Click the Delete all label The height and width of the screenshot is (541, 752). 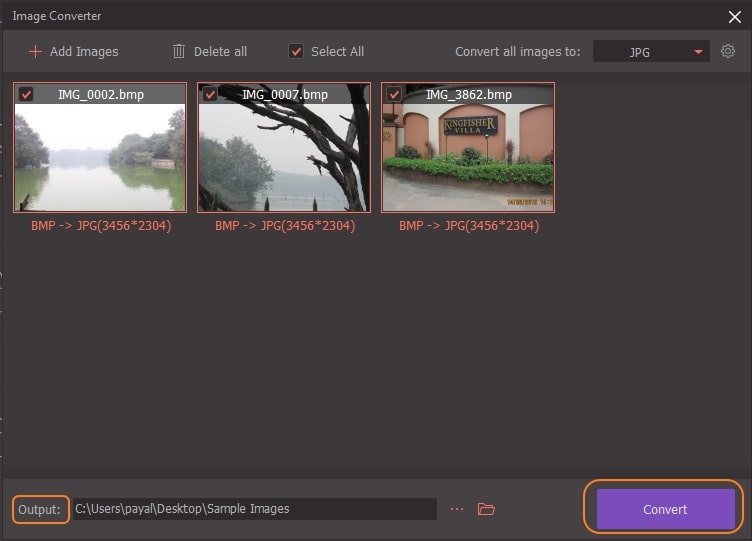point(221,51)
